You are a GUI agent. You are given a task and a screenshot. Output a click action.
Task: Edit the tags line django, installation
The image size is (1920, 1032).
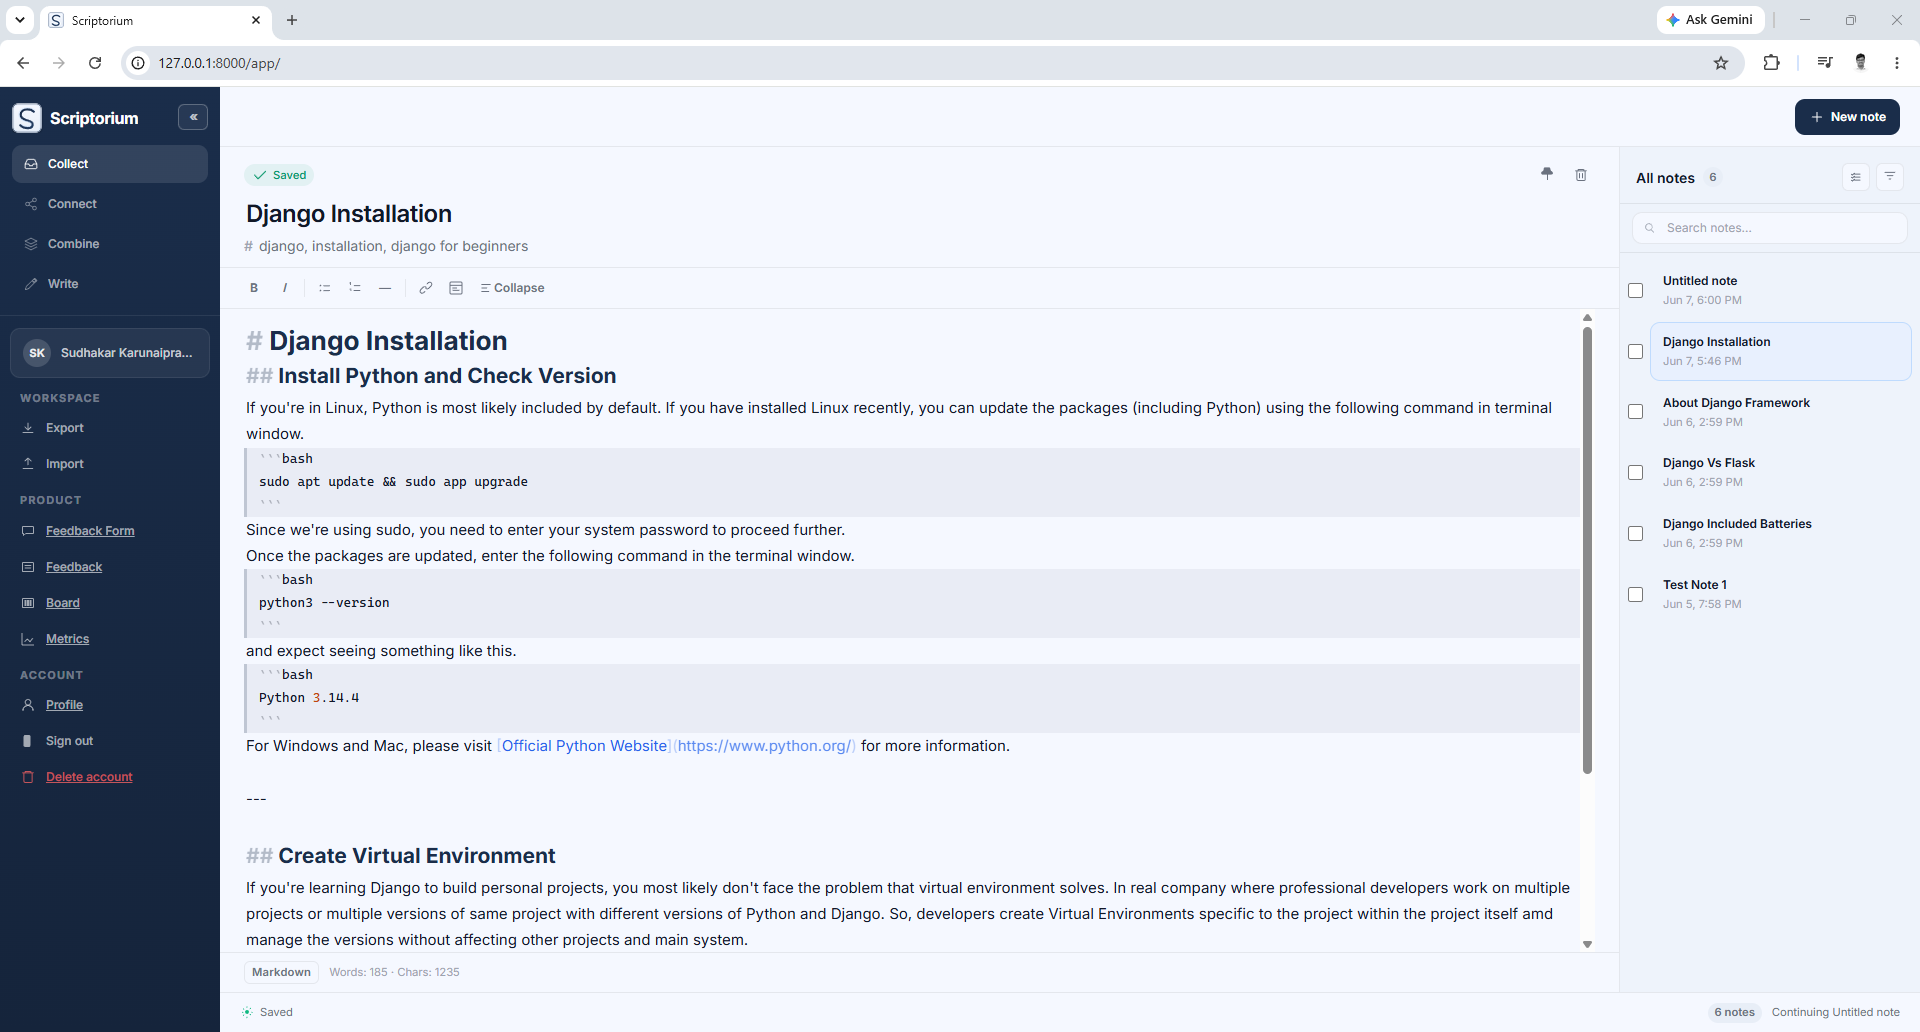tap(393, 246)
